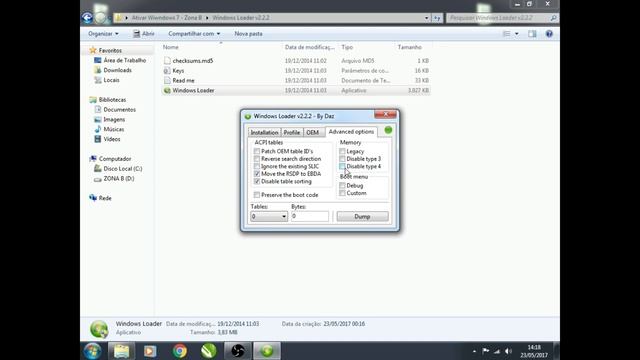The width and height of the screenshot is (640, 360).
Task: Open Bibliotecas in the sidebar
Action: point(112,100)
